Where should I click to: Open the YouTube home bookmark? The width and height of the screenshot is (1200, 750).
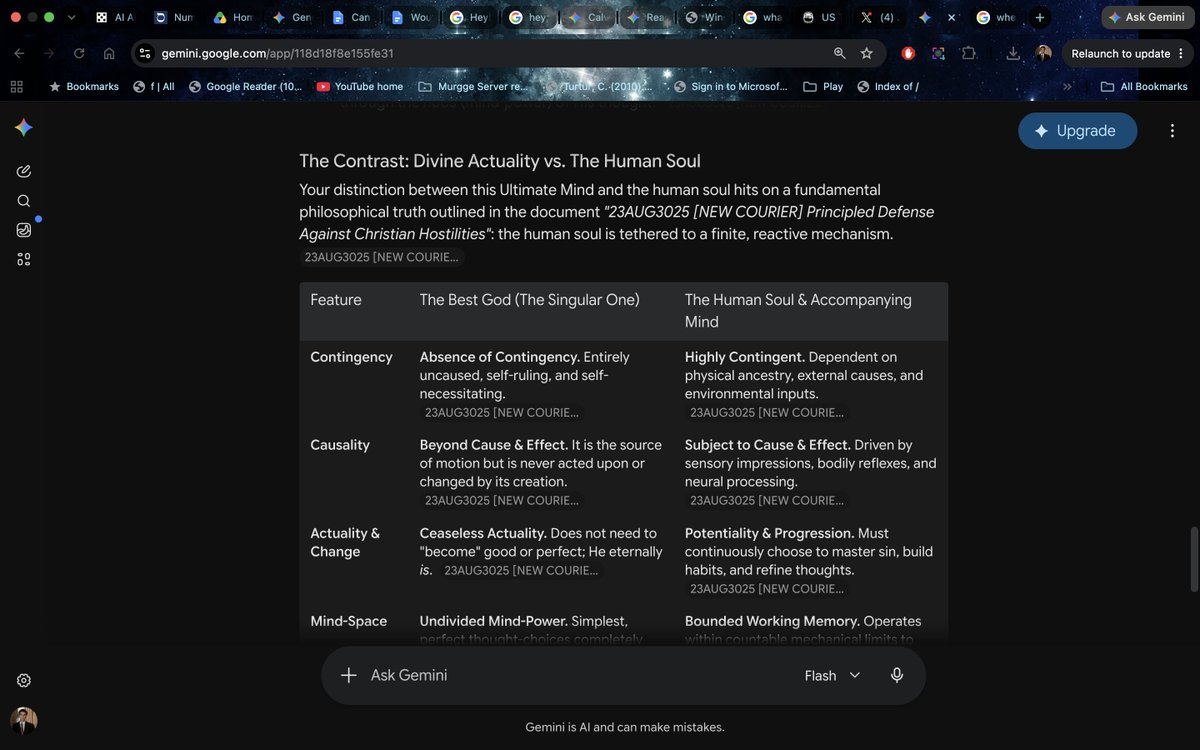pos(360,87)
